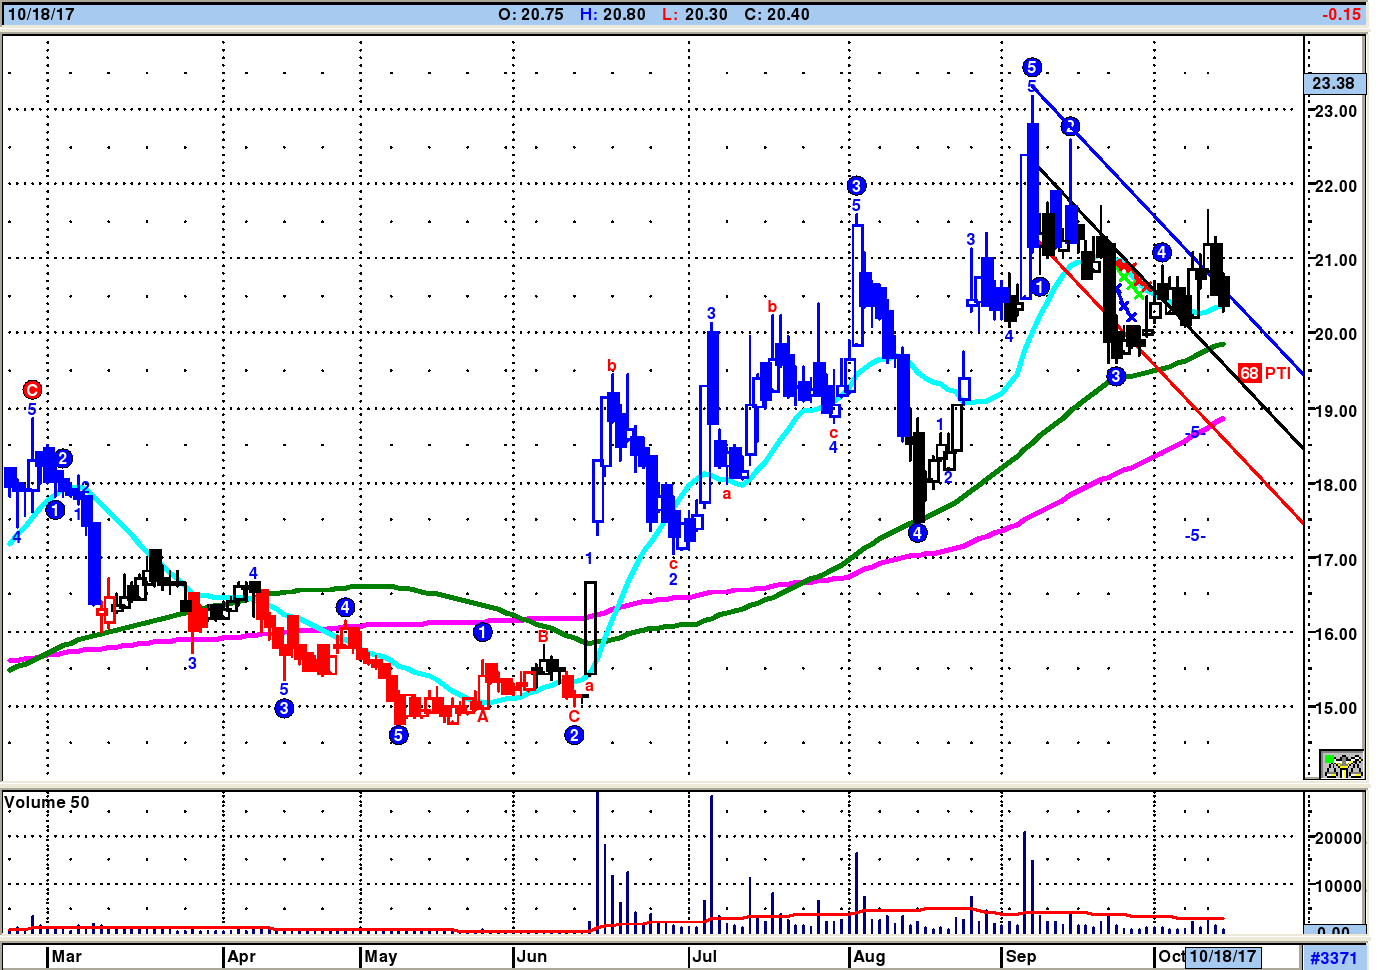Select the circled 4 wave marker at August low

pos(918,533)
